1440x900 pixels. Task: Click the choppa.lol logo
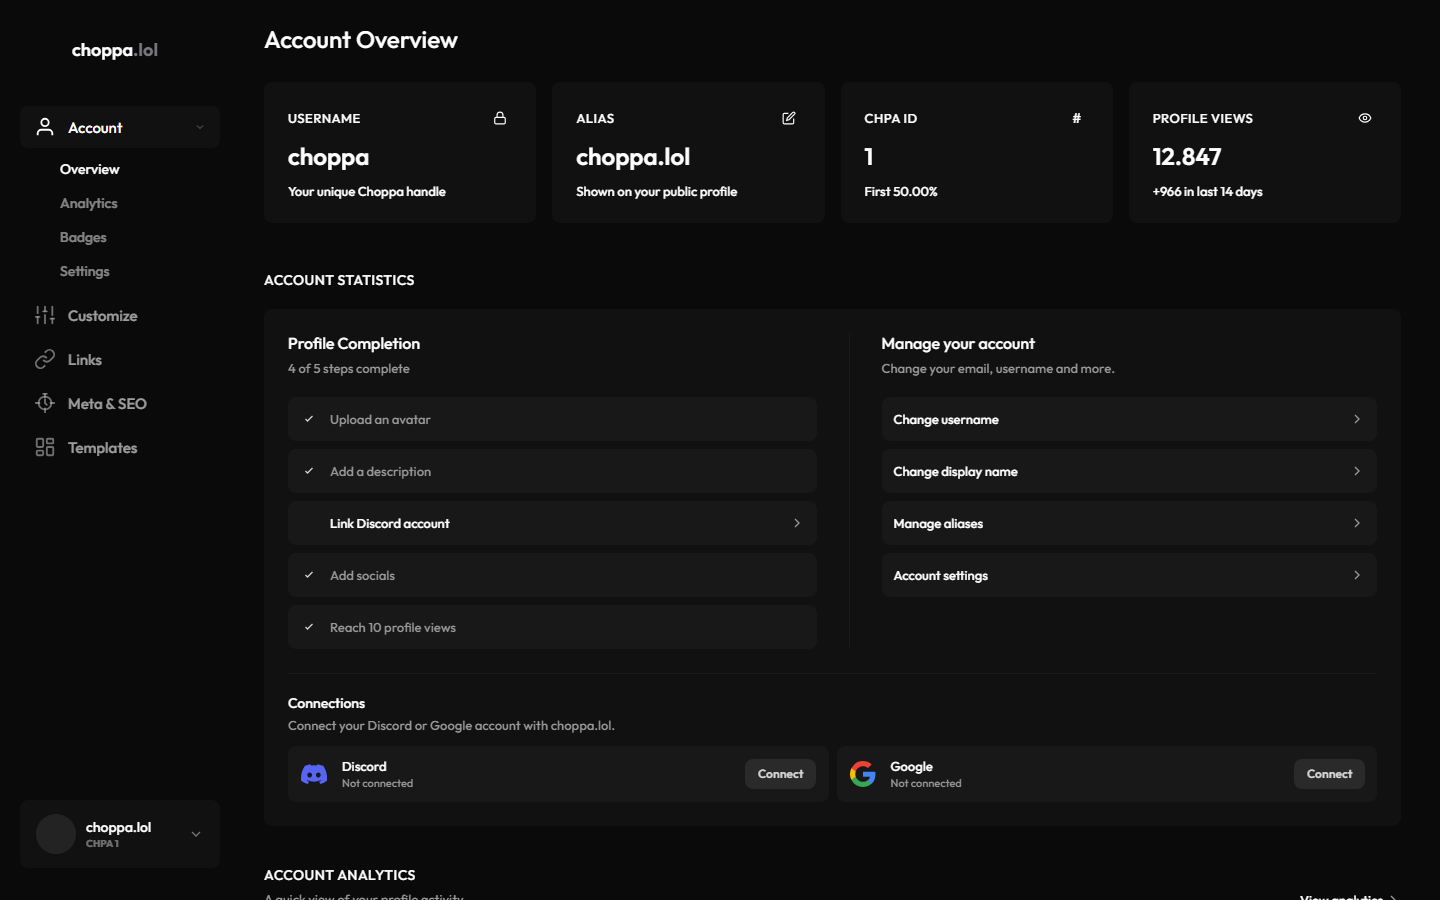(x=115, y=50)
